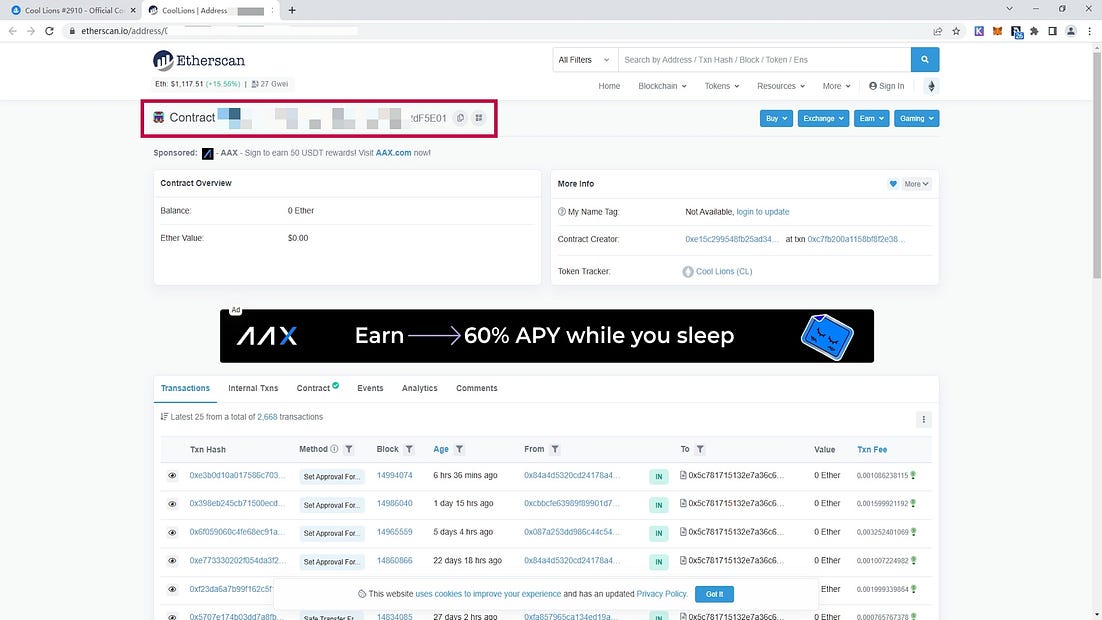Preview transaction 0xe773330202f054da3f2 with eye icon
Viewport: 1102px width, 620px height.
click(172, 561)
